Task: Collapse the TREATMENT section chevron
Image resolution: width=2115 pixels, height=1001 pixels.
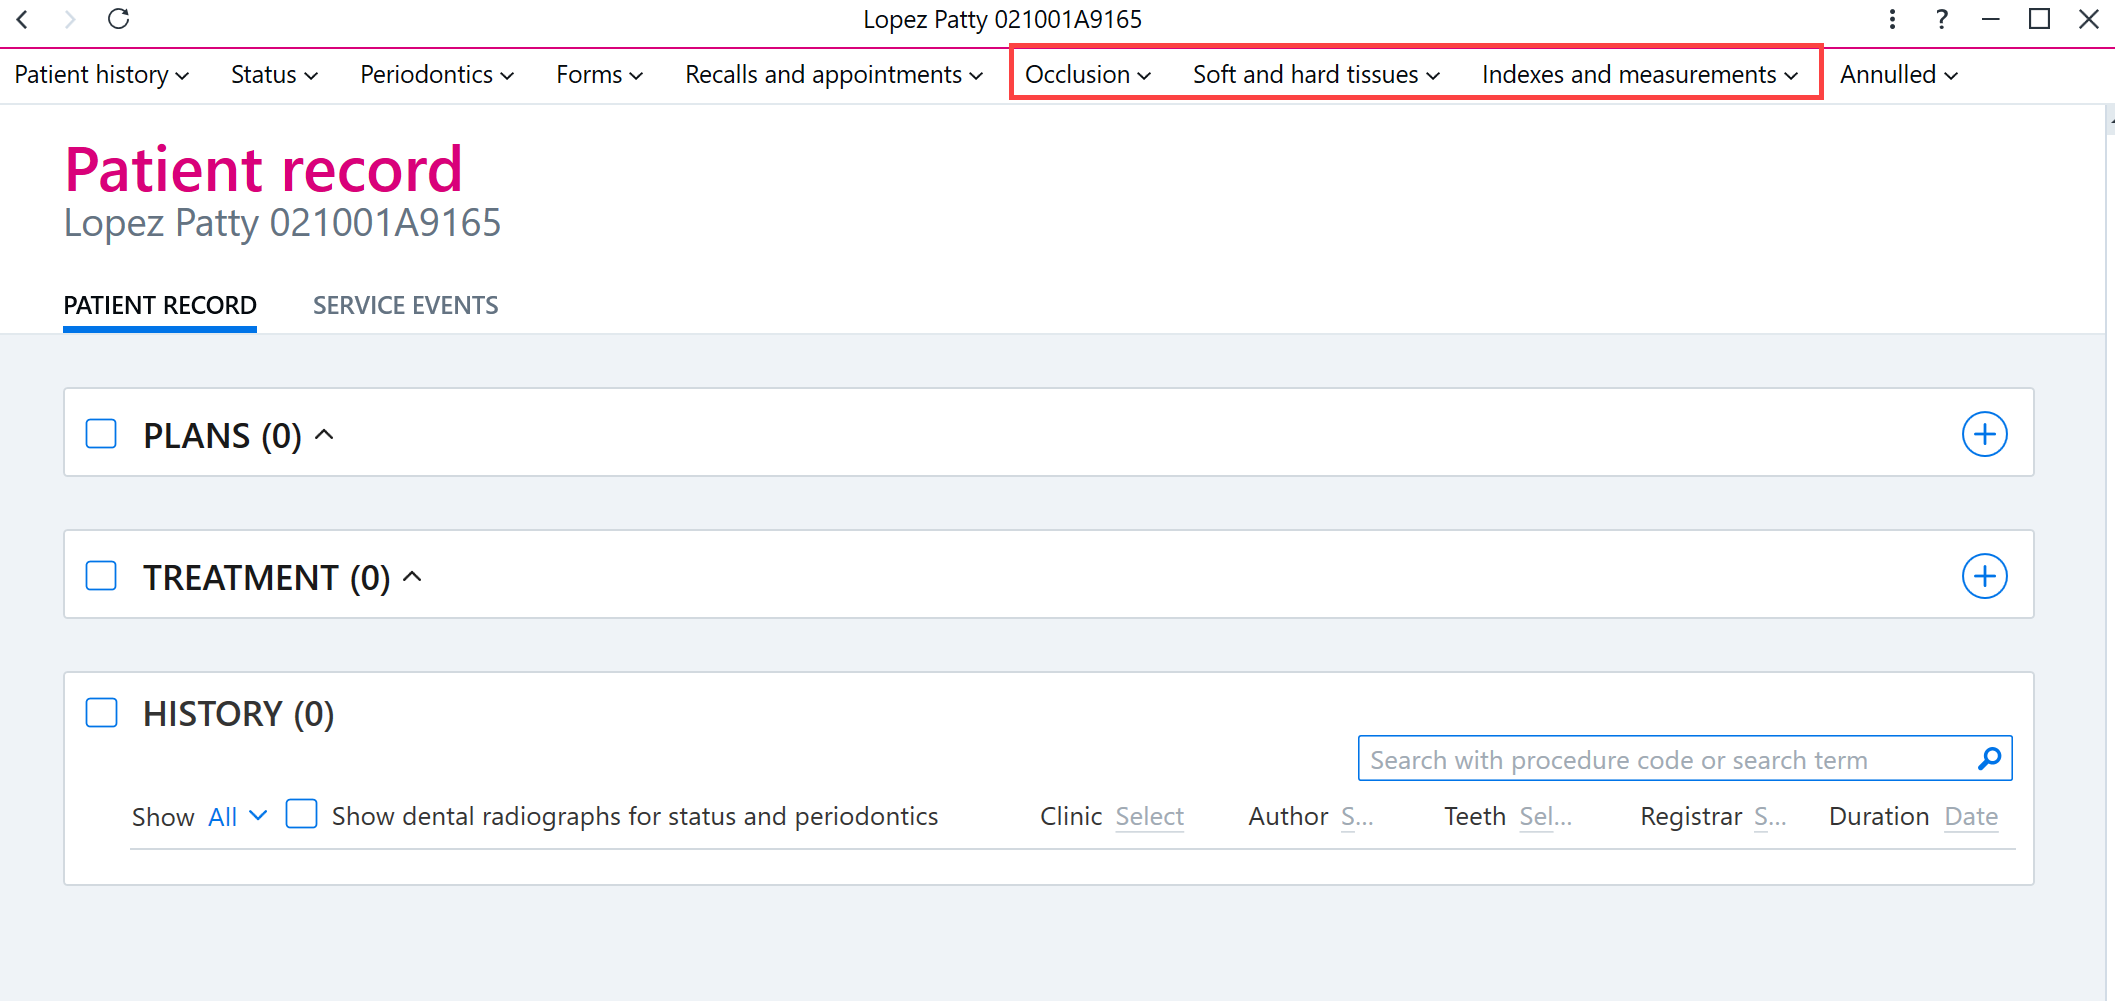Action: click(412, 576)
